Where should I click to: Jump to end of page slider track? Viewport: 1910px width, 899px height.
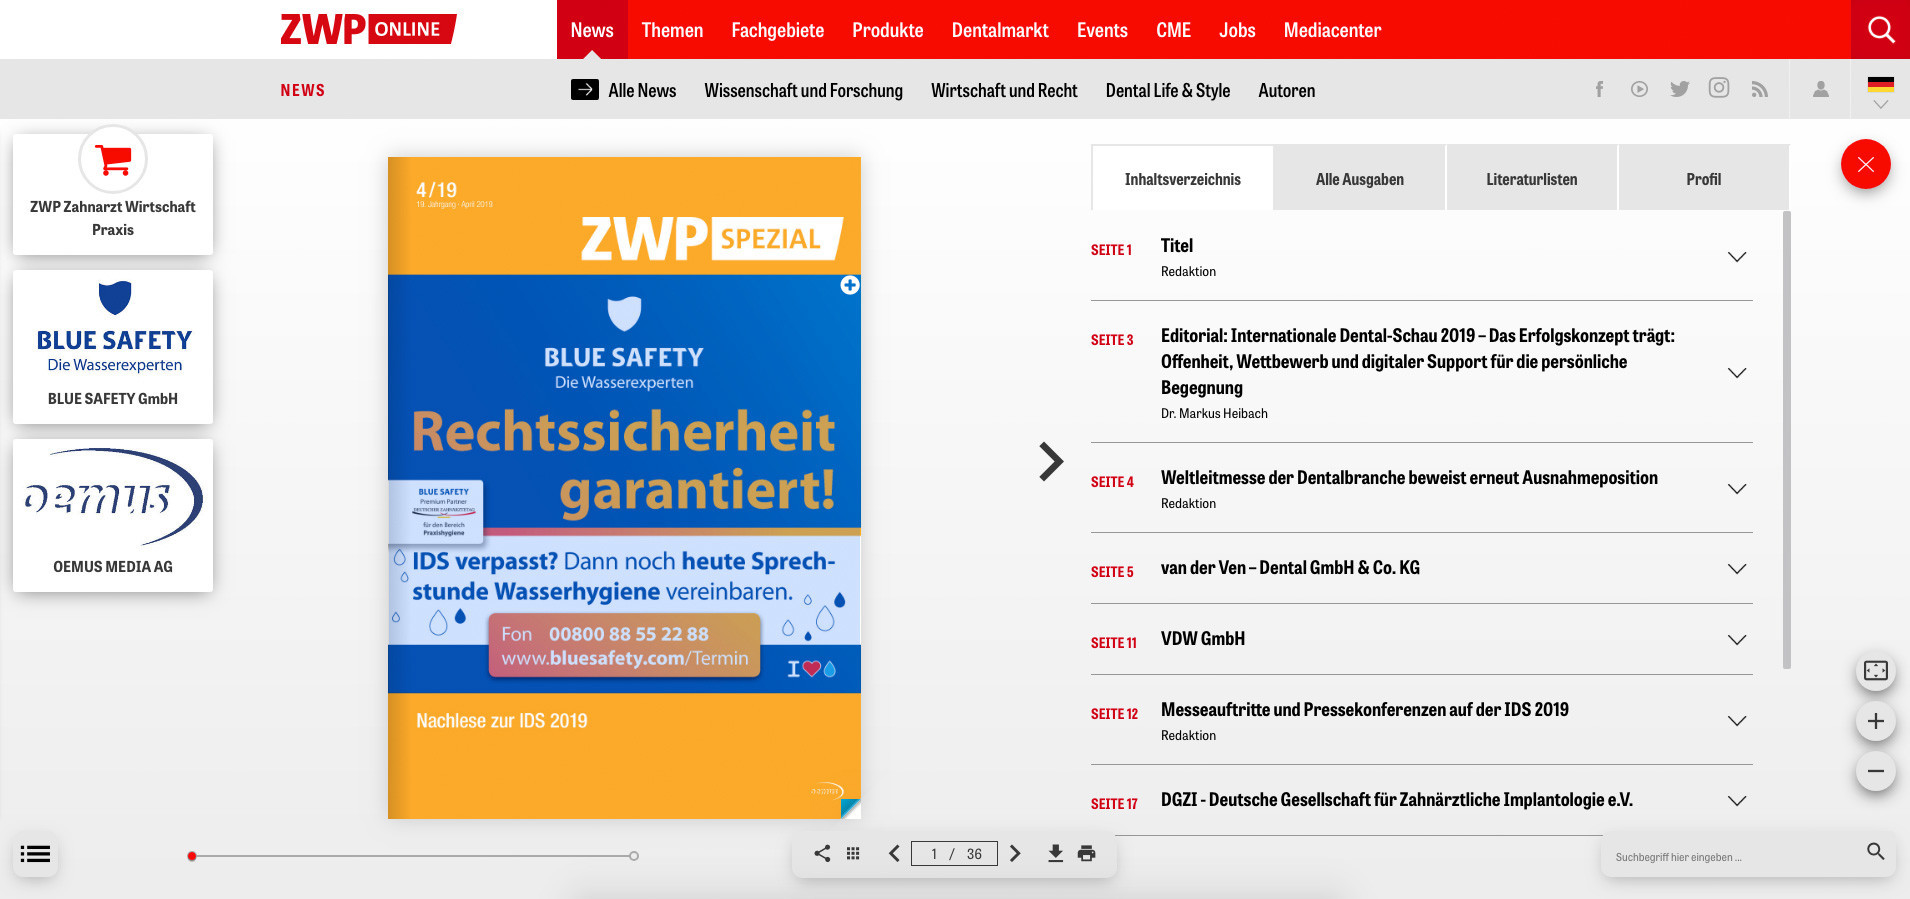(634, 856)
